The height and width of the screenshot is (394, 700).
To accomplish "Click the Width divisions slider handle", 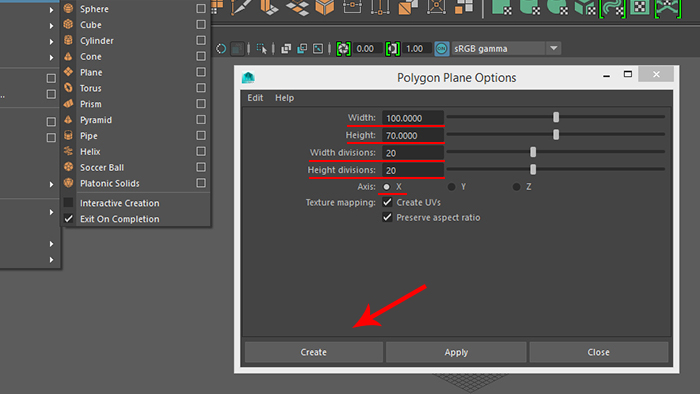I will [x=533, y=152].
